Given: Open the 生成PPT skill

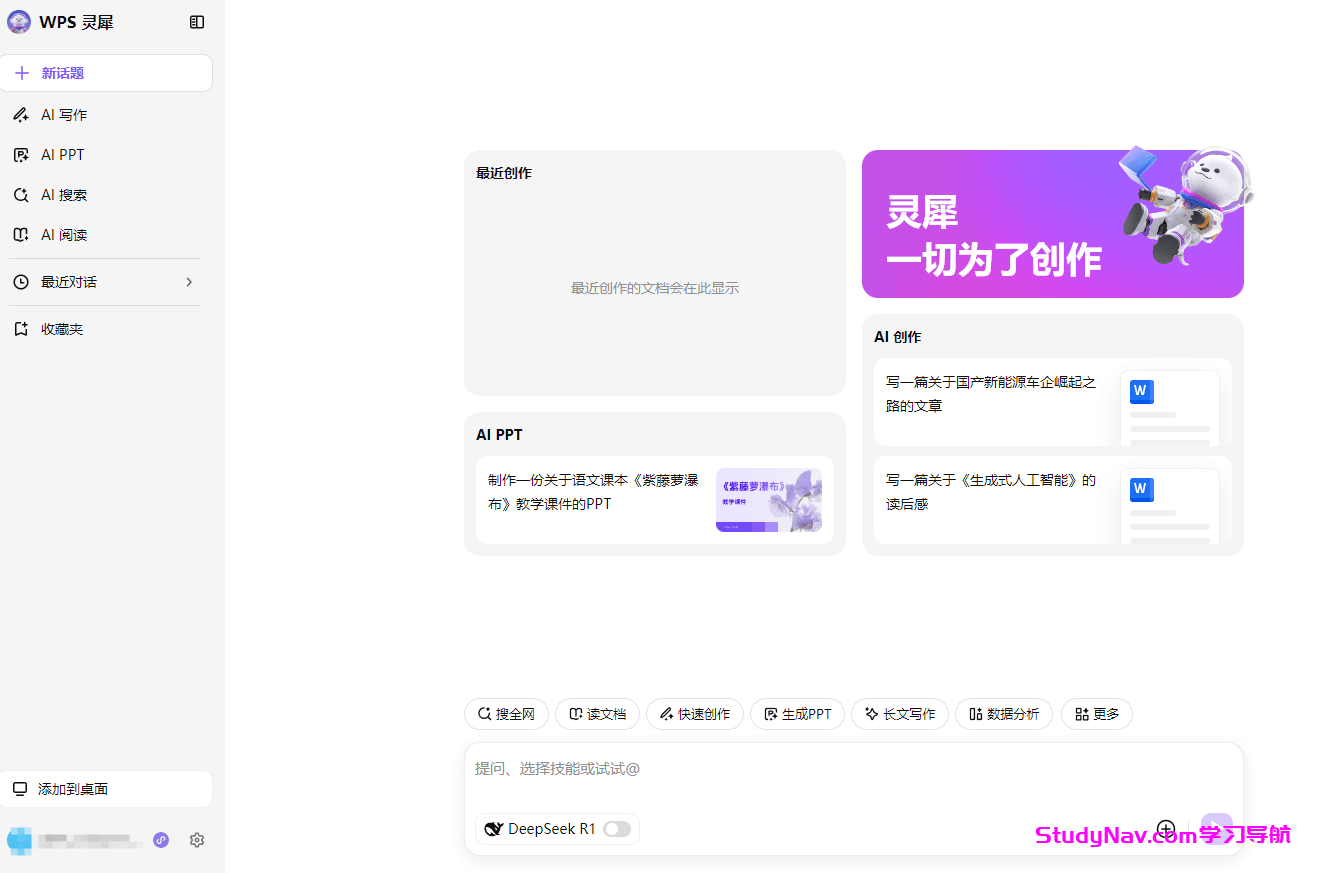Looking at the screenshot, I should pos(797,713).
